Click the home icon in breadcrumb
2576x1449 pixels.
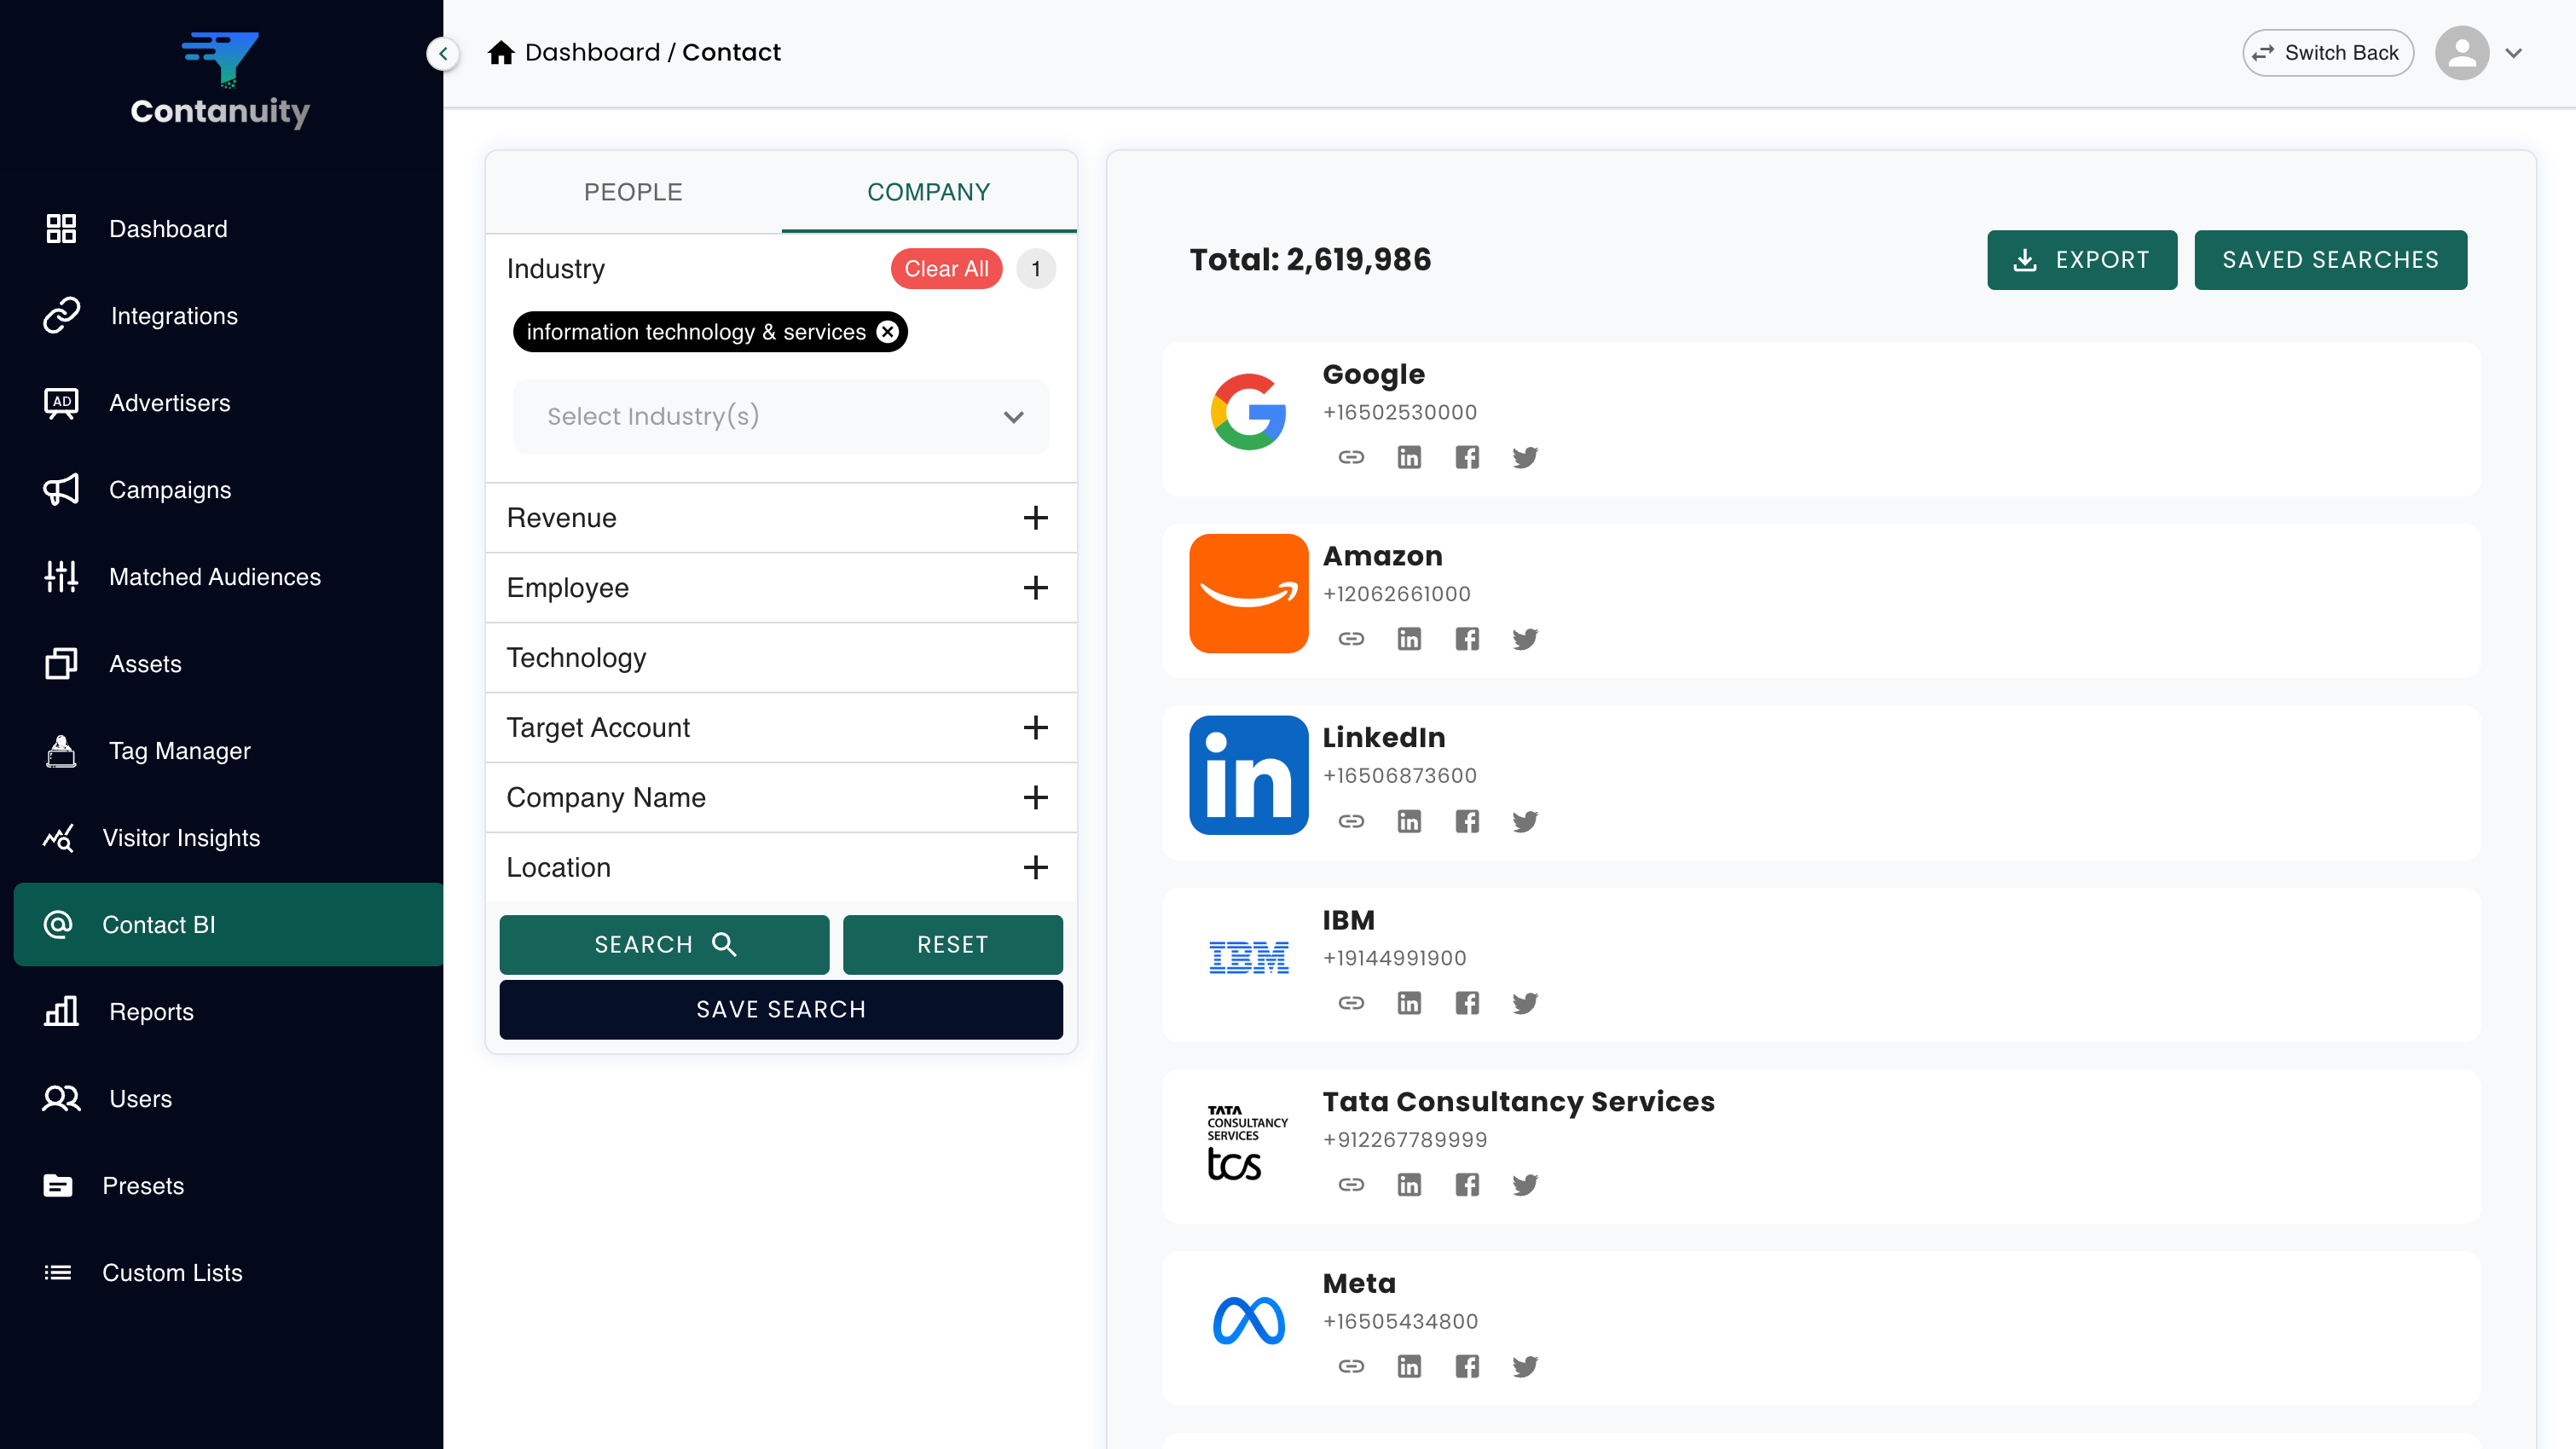501,52
